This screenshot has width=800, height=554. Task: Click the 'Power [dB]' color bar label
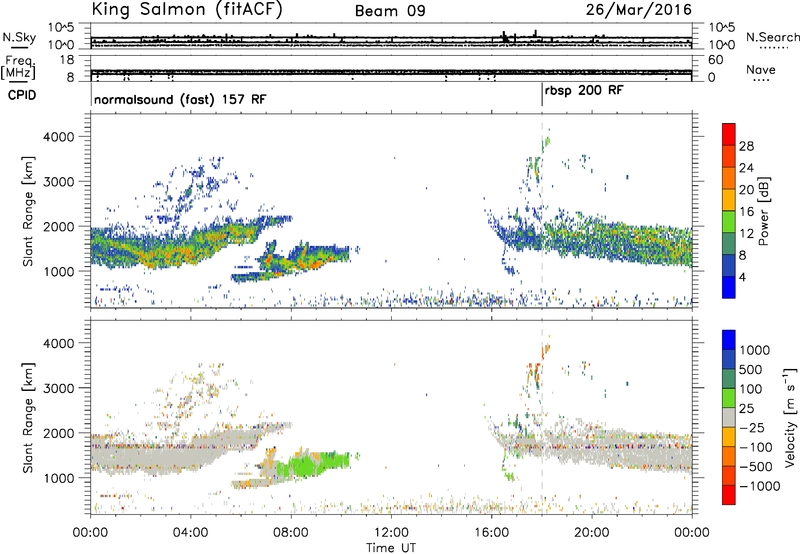coord(763,211)
